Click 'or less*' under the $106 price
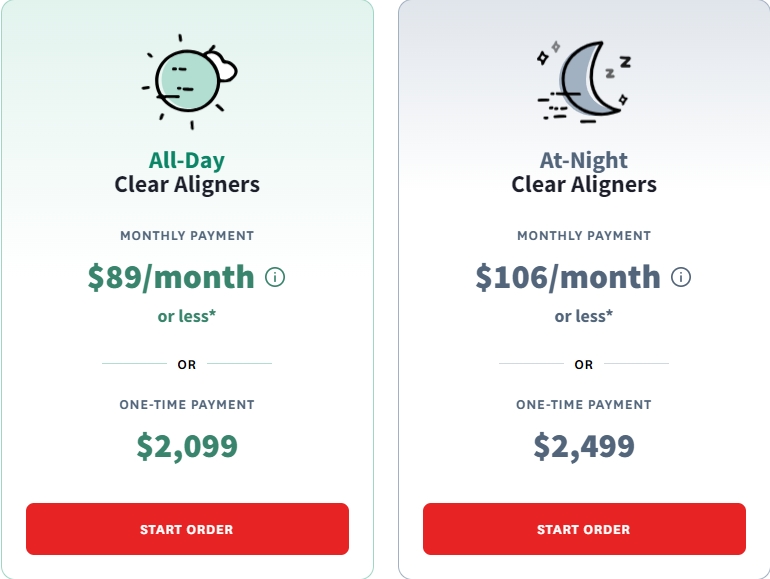 (584, 316)
